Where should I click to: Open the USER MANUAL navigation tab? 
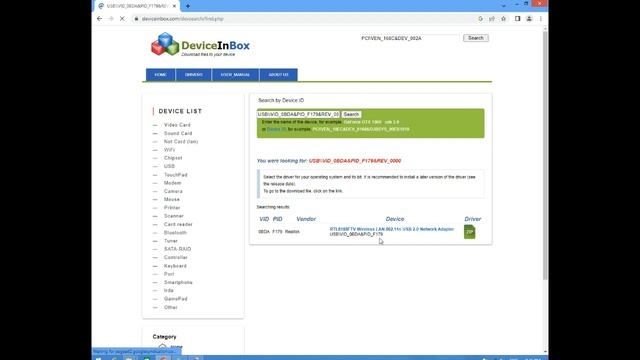click(235, 75)
